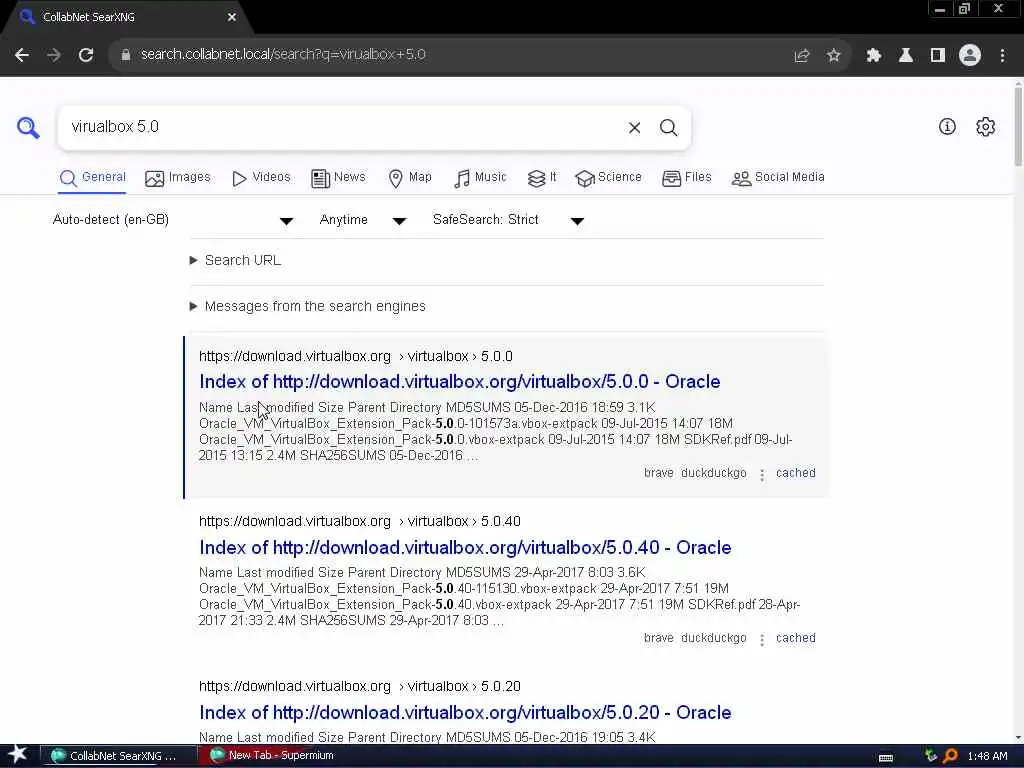Switch to the Videos search tab
Screen dimensions: 1024x768
[261, 178]
